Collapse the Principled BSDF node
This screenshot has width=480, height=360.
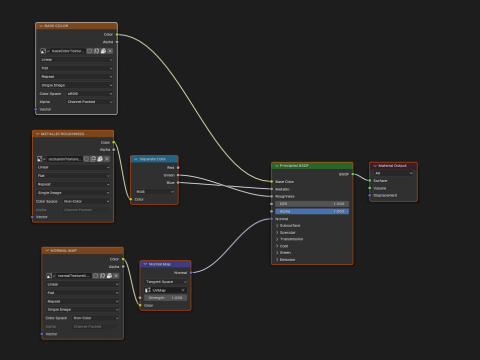[276, 166]
